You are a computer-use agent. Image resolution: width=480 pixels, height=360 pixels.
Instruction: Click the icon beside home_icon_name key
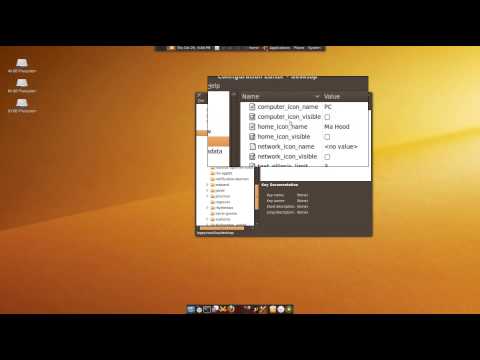252,127
